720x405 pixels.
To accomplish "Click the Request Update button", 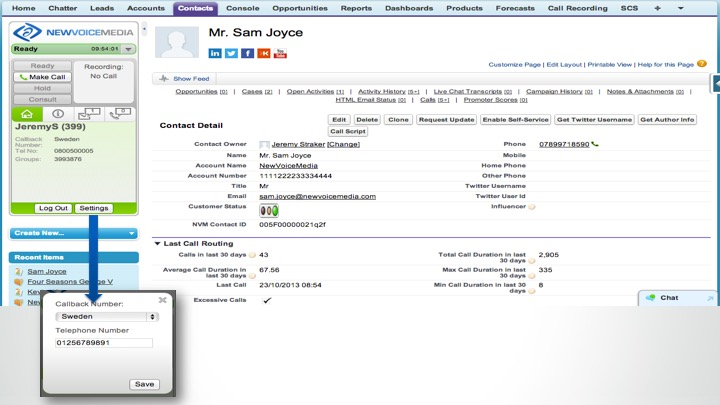I will pyautogui.click(x=446, y=119).
